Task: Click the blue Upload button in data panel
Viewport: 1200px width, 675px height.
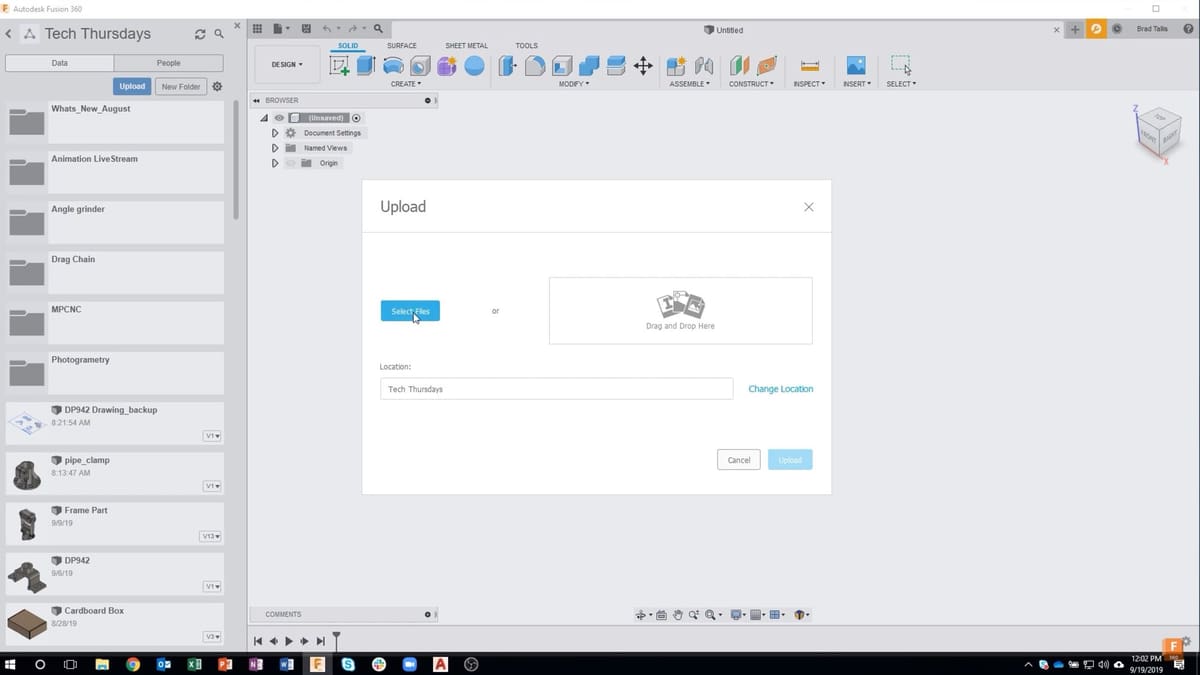Action: pos(132,87)
